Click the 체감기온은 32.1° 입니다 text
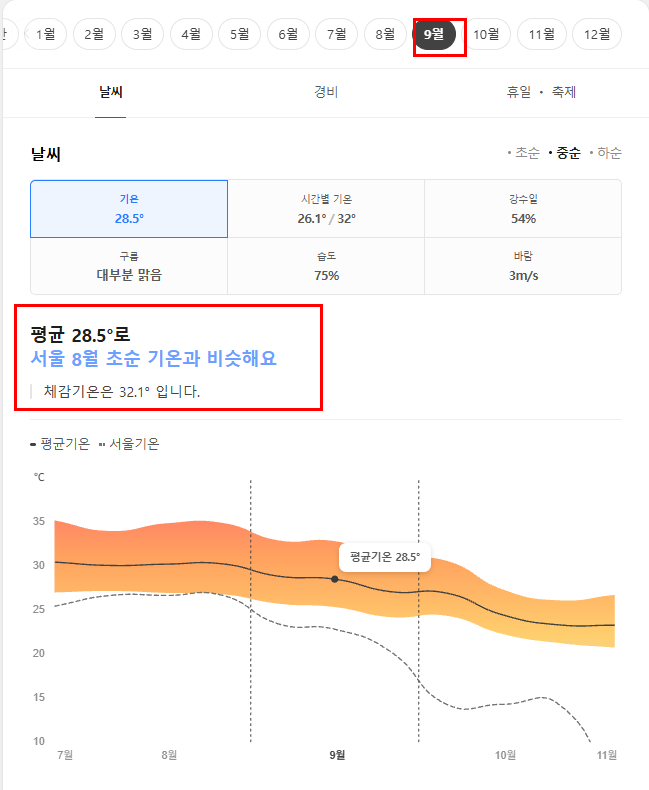 click(x=121, y=391)
